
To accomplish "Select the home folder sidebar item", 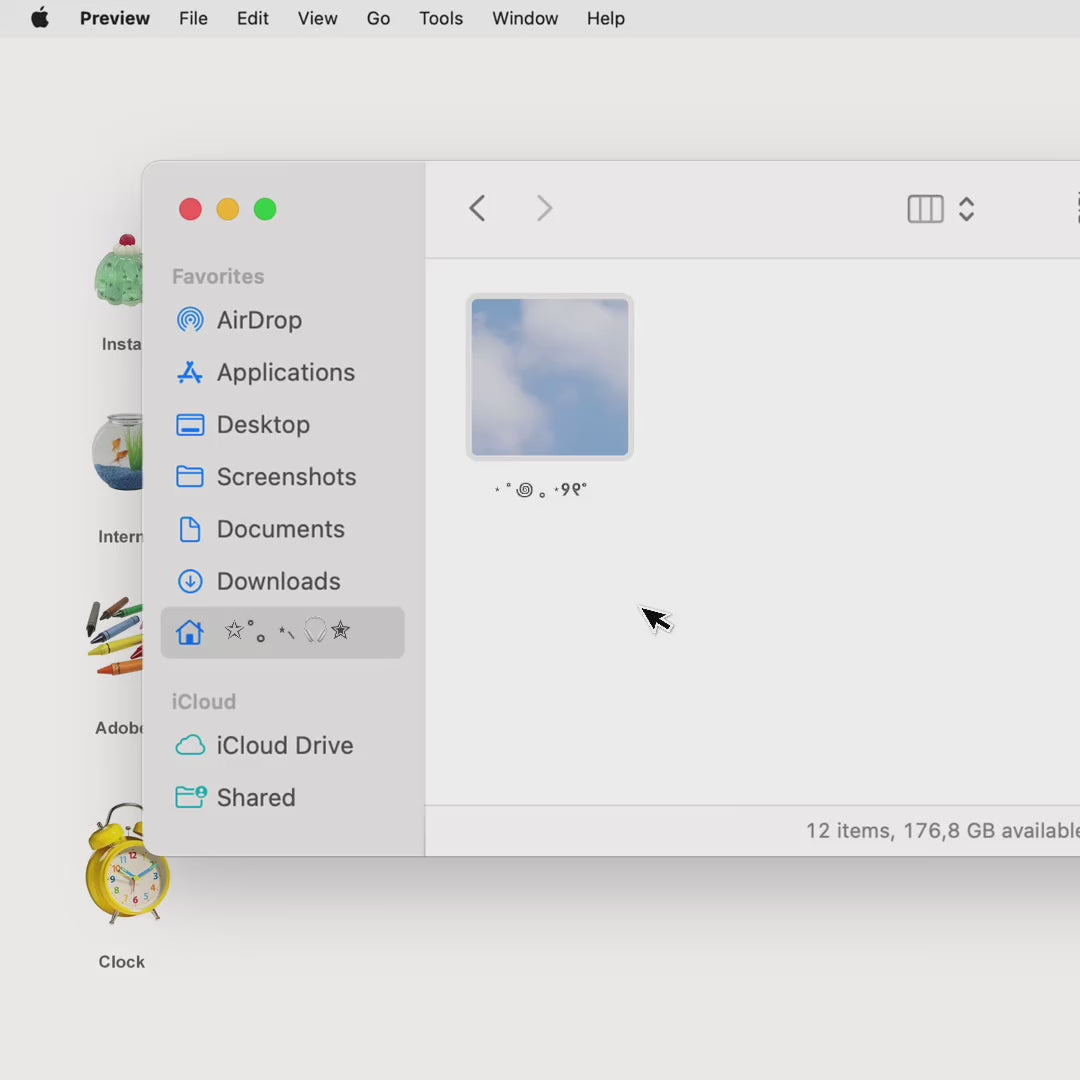I will point(282,632).
